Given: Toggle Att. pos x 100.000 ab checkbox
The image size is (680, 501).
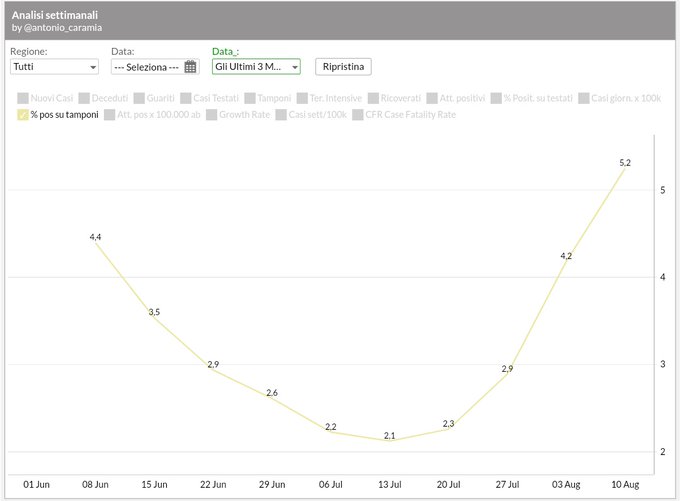Looking at the screenshot, I should pyautogui.click(x=110, y=115).
